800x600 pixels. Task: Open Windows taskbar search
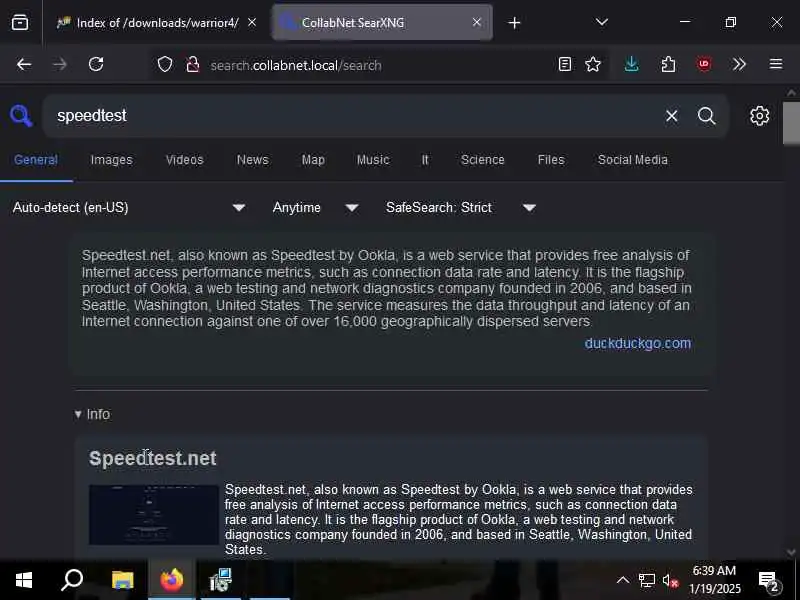[x=72, y=580]
